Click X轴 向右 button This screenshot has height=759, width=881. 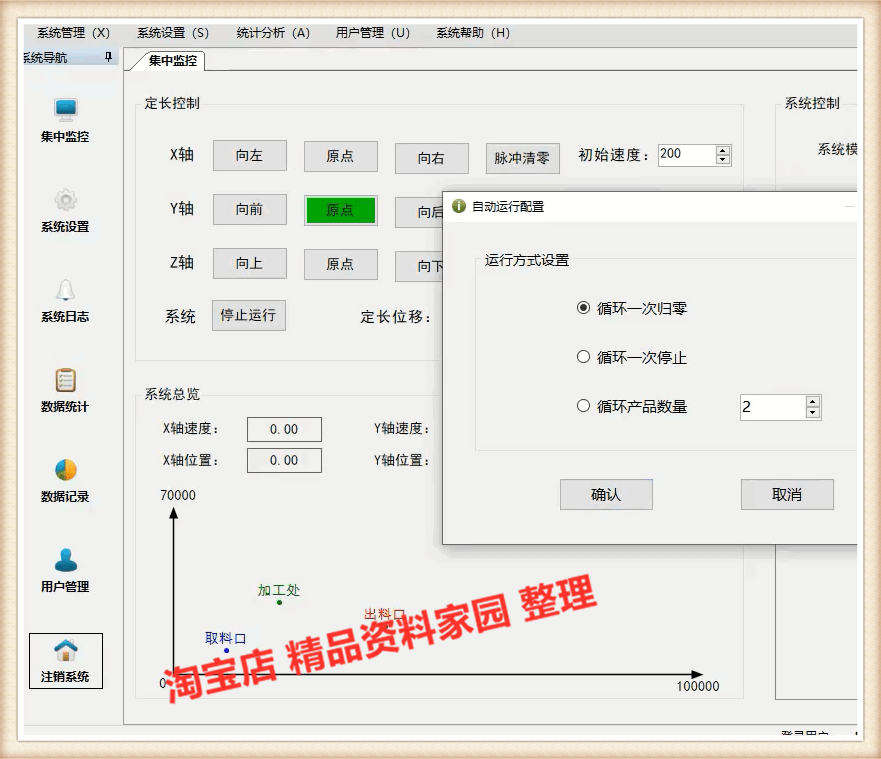click(x=432, y=158)
